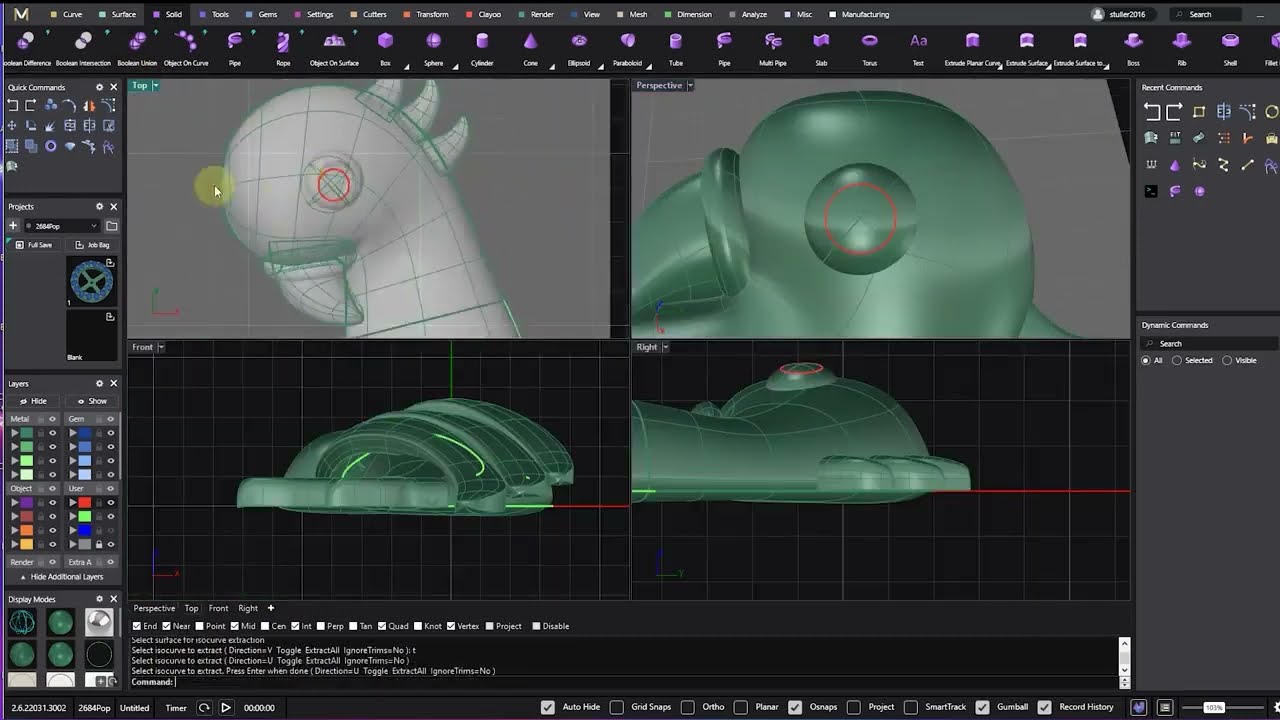Screen dimensions: 1280x720
Task: Select the Boolean Union tool
Action: pos(137,49)
